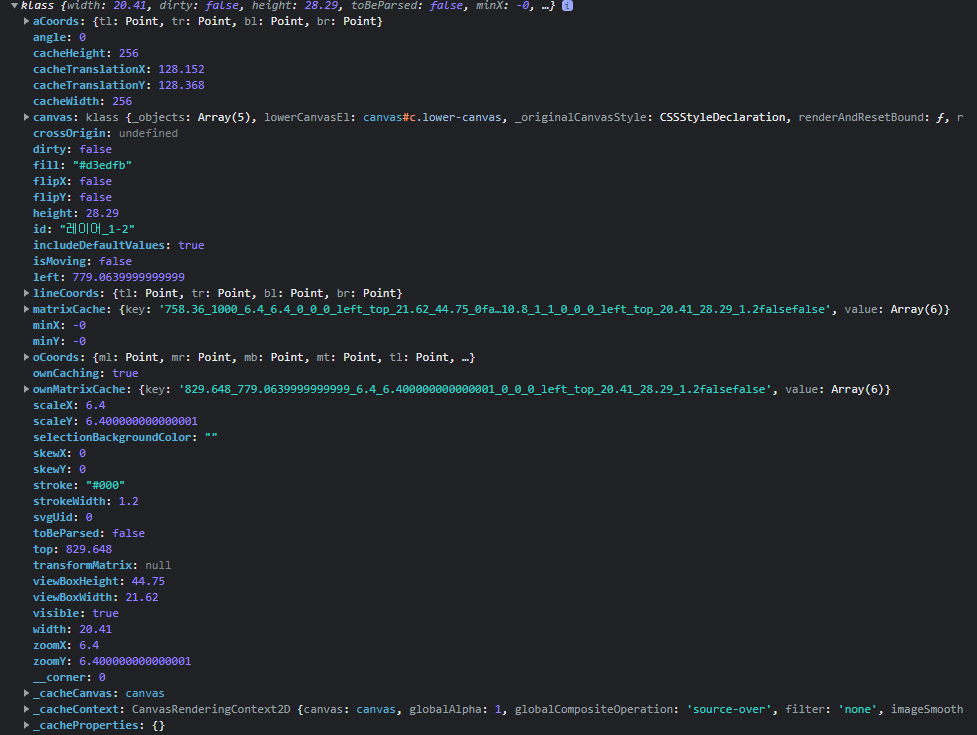This screenshot has height=735, width=977.
Task: Select the fill value #d3edfb
Action: [102, 165]
